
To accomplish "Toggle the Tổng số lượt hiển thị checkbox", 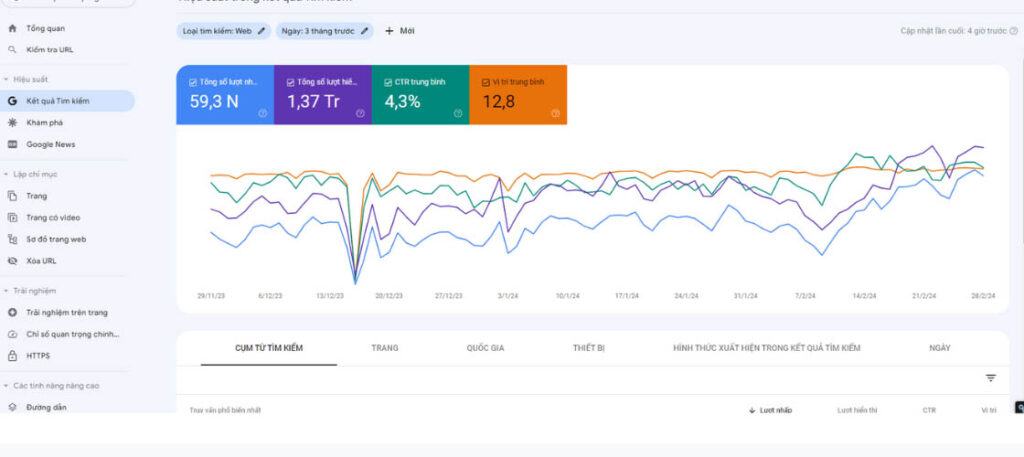I will 290,83.
